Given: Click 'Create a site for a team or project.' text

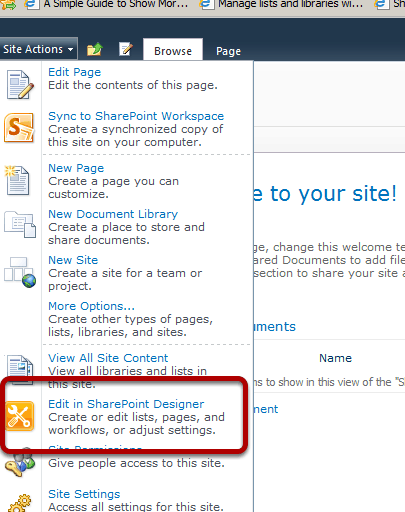Looking at the screenshot, I should (x=125, y=280).
